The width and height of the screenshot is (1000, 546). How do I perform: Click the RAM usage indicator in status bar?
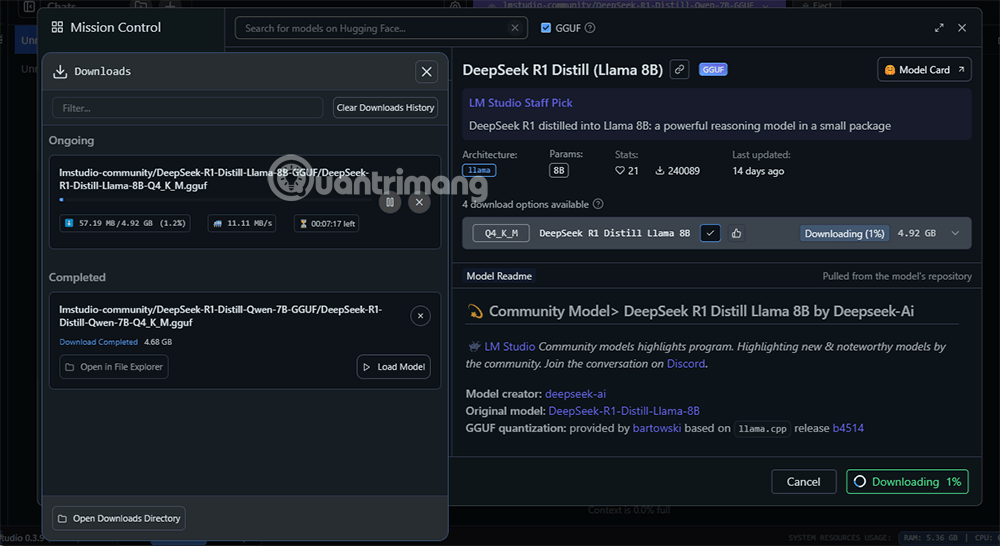coord(929,538)
